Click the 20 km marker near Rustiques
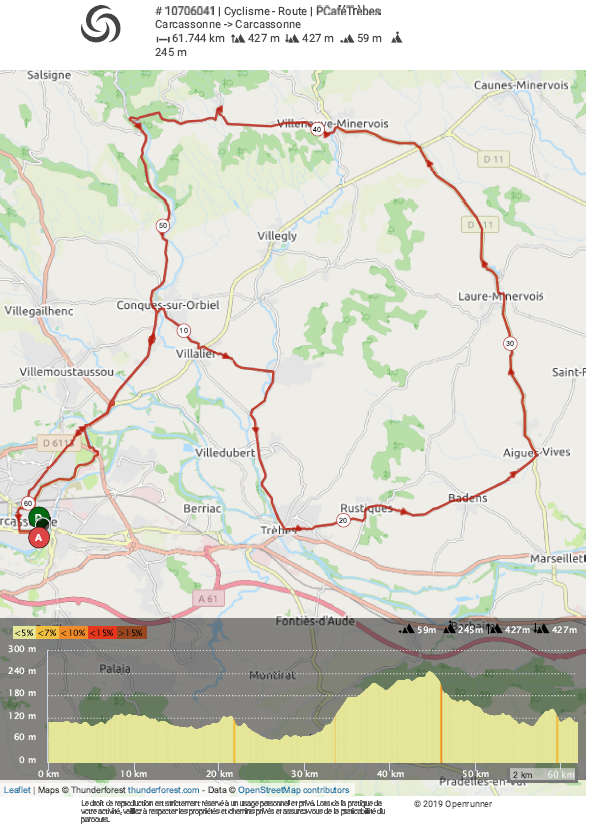This screenshot has width=604, height=837. click(x=343, y=521)
